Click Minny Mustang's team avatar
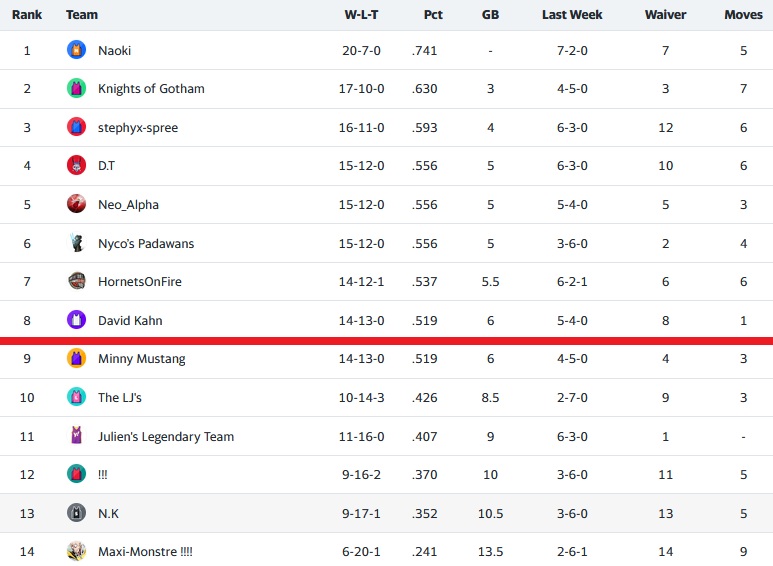 tap(76, 358)
